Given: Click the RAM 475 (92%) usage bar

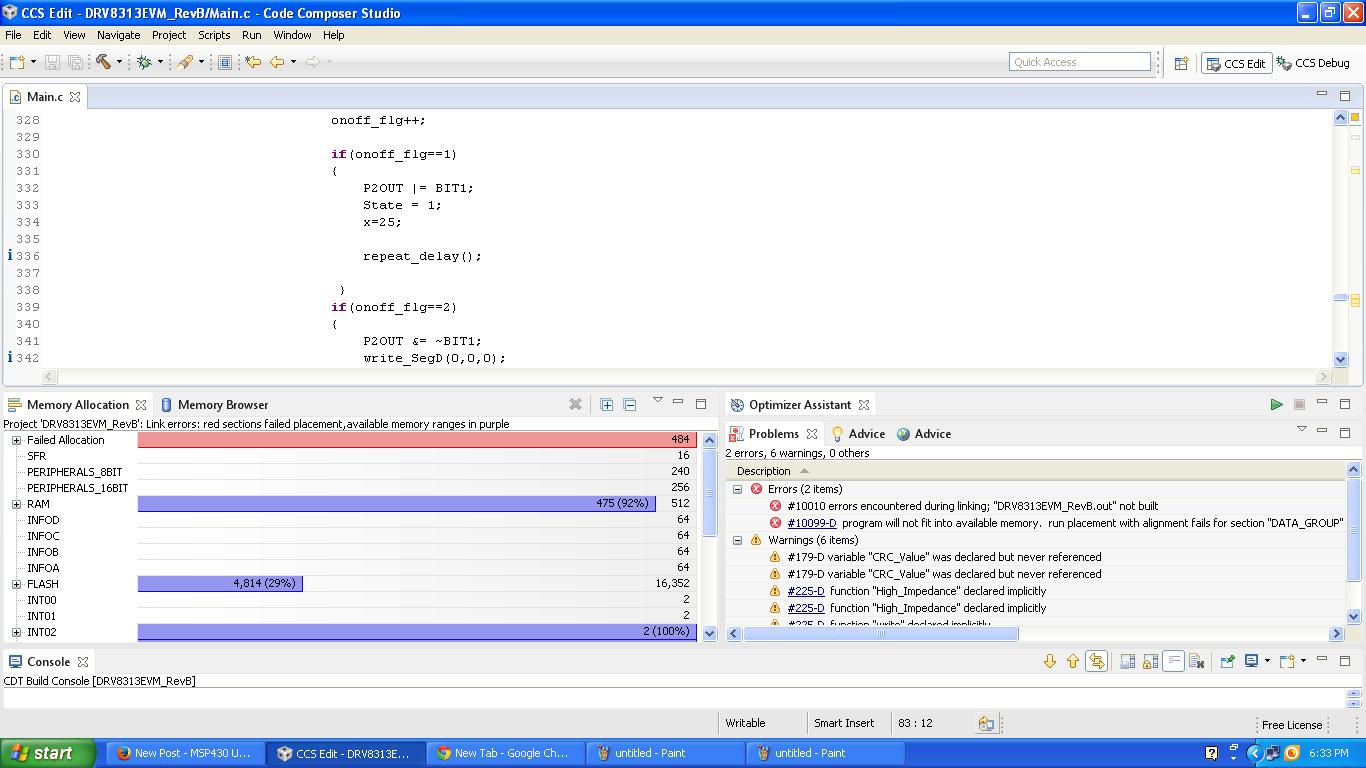Looking at the screenshot, I should 397,504.
